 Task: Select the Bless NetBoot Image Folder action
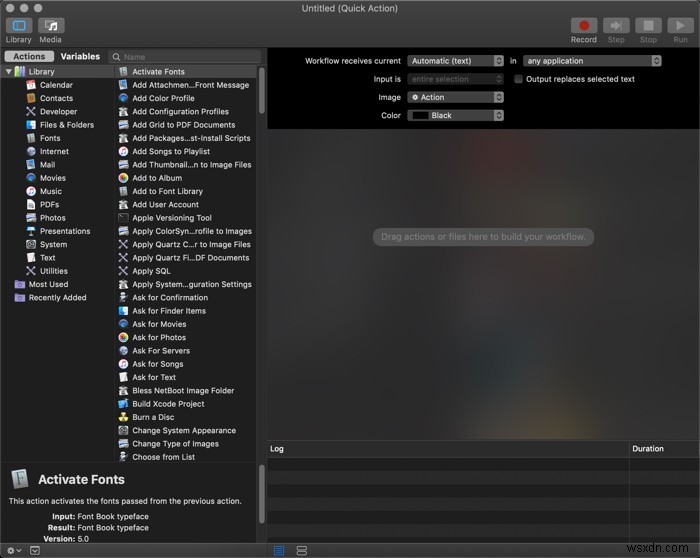coord(186,391)
